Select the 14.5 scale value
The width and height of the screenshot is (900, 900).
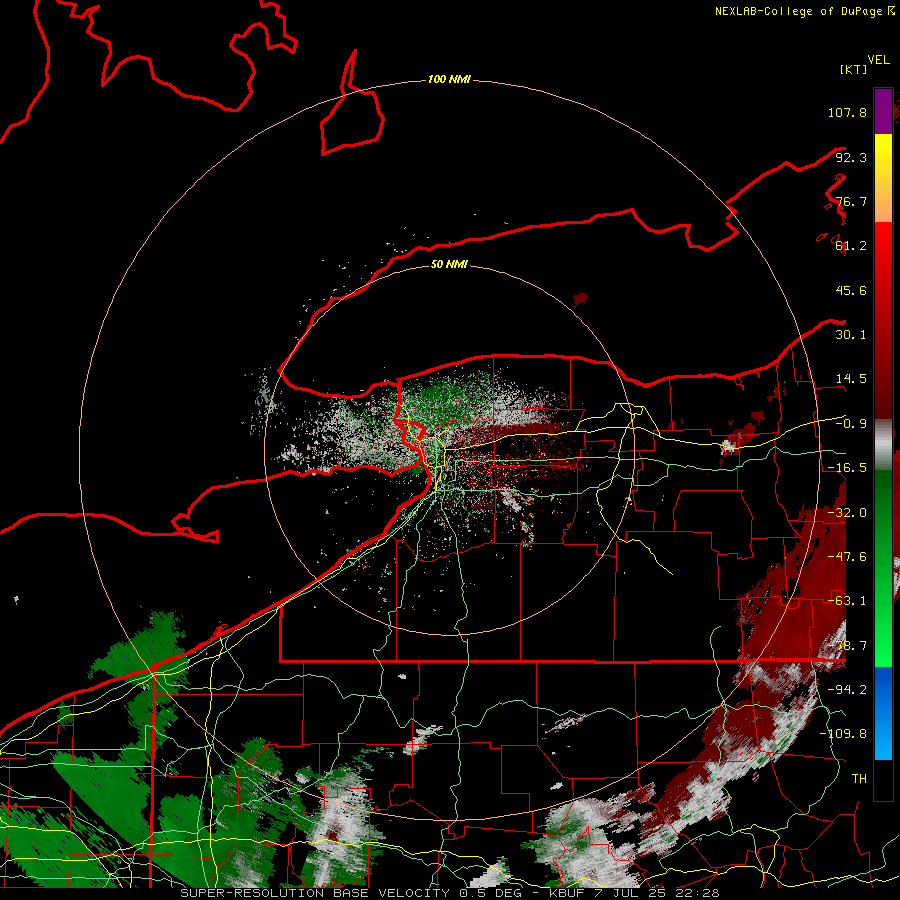(x=851, y=379)
